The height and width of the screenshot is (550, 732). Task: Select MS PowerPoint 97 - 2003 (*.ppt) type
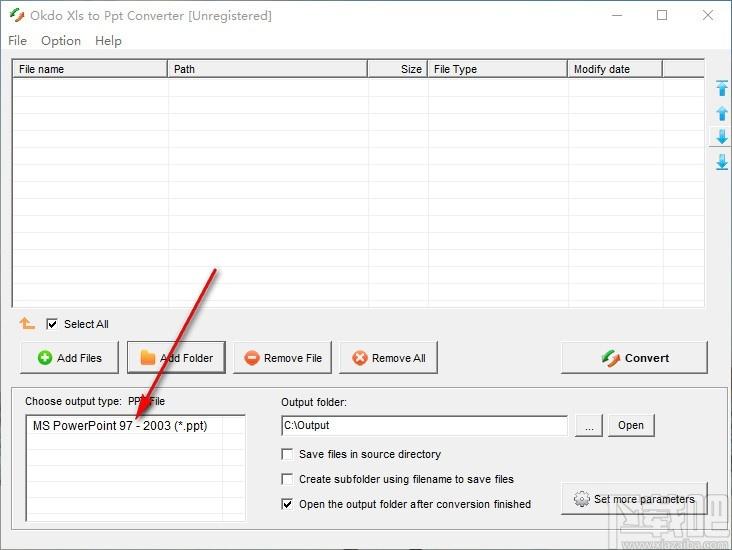click(120, 425)
